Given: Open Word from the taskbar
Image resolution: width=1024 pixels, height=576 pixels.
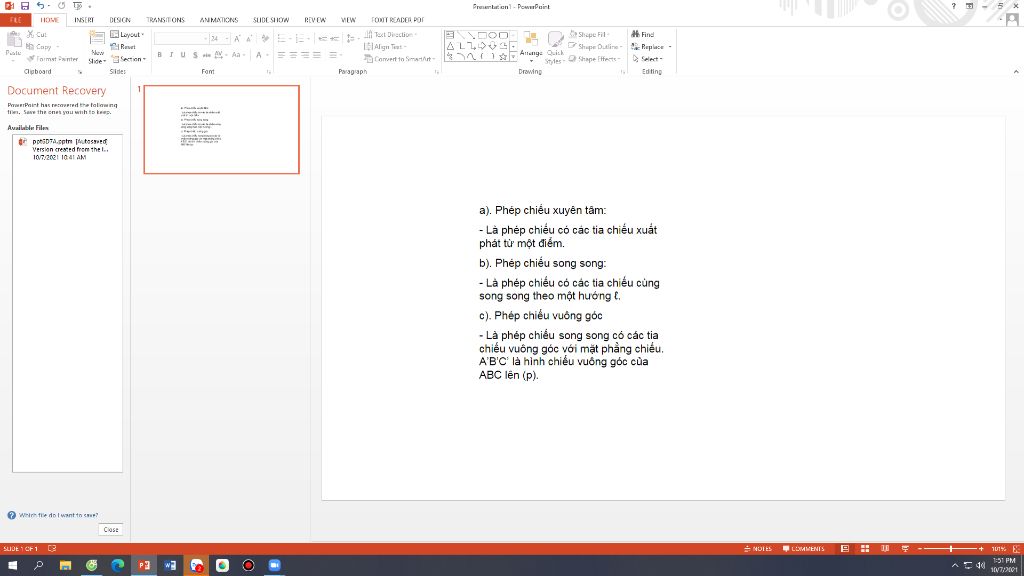Looking at the screenshot, I should [170, 565].
